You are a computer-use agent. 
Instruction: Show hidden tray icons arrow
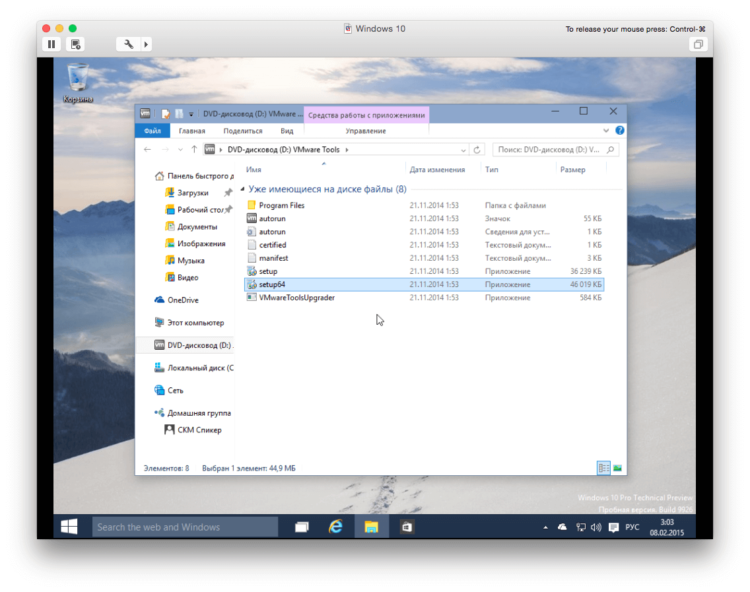[x=545, y=527]
